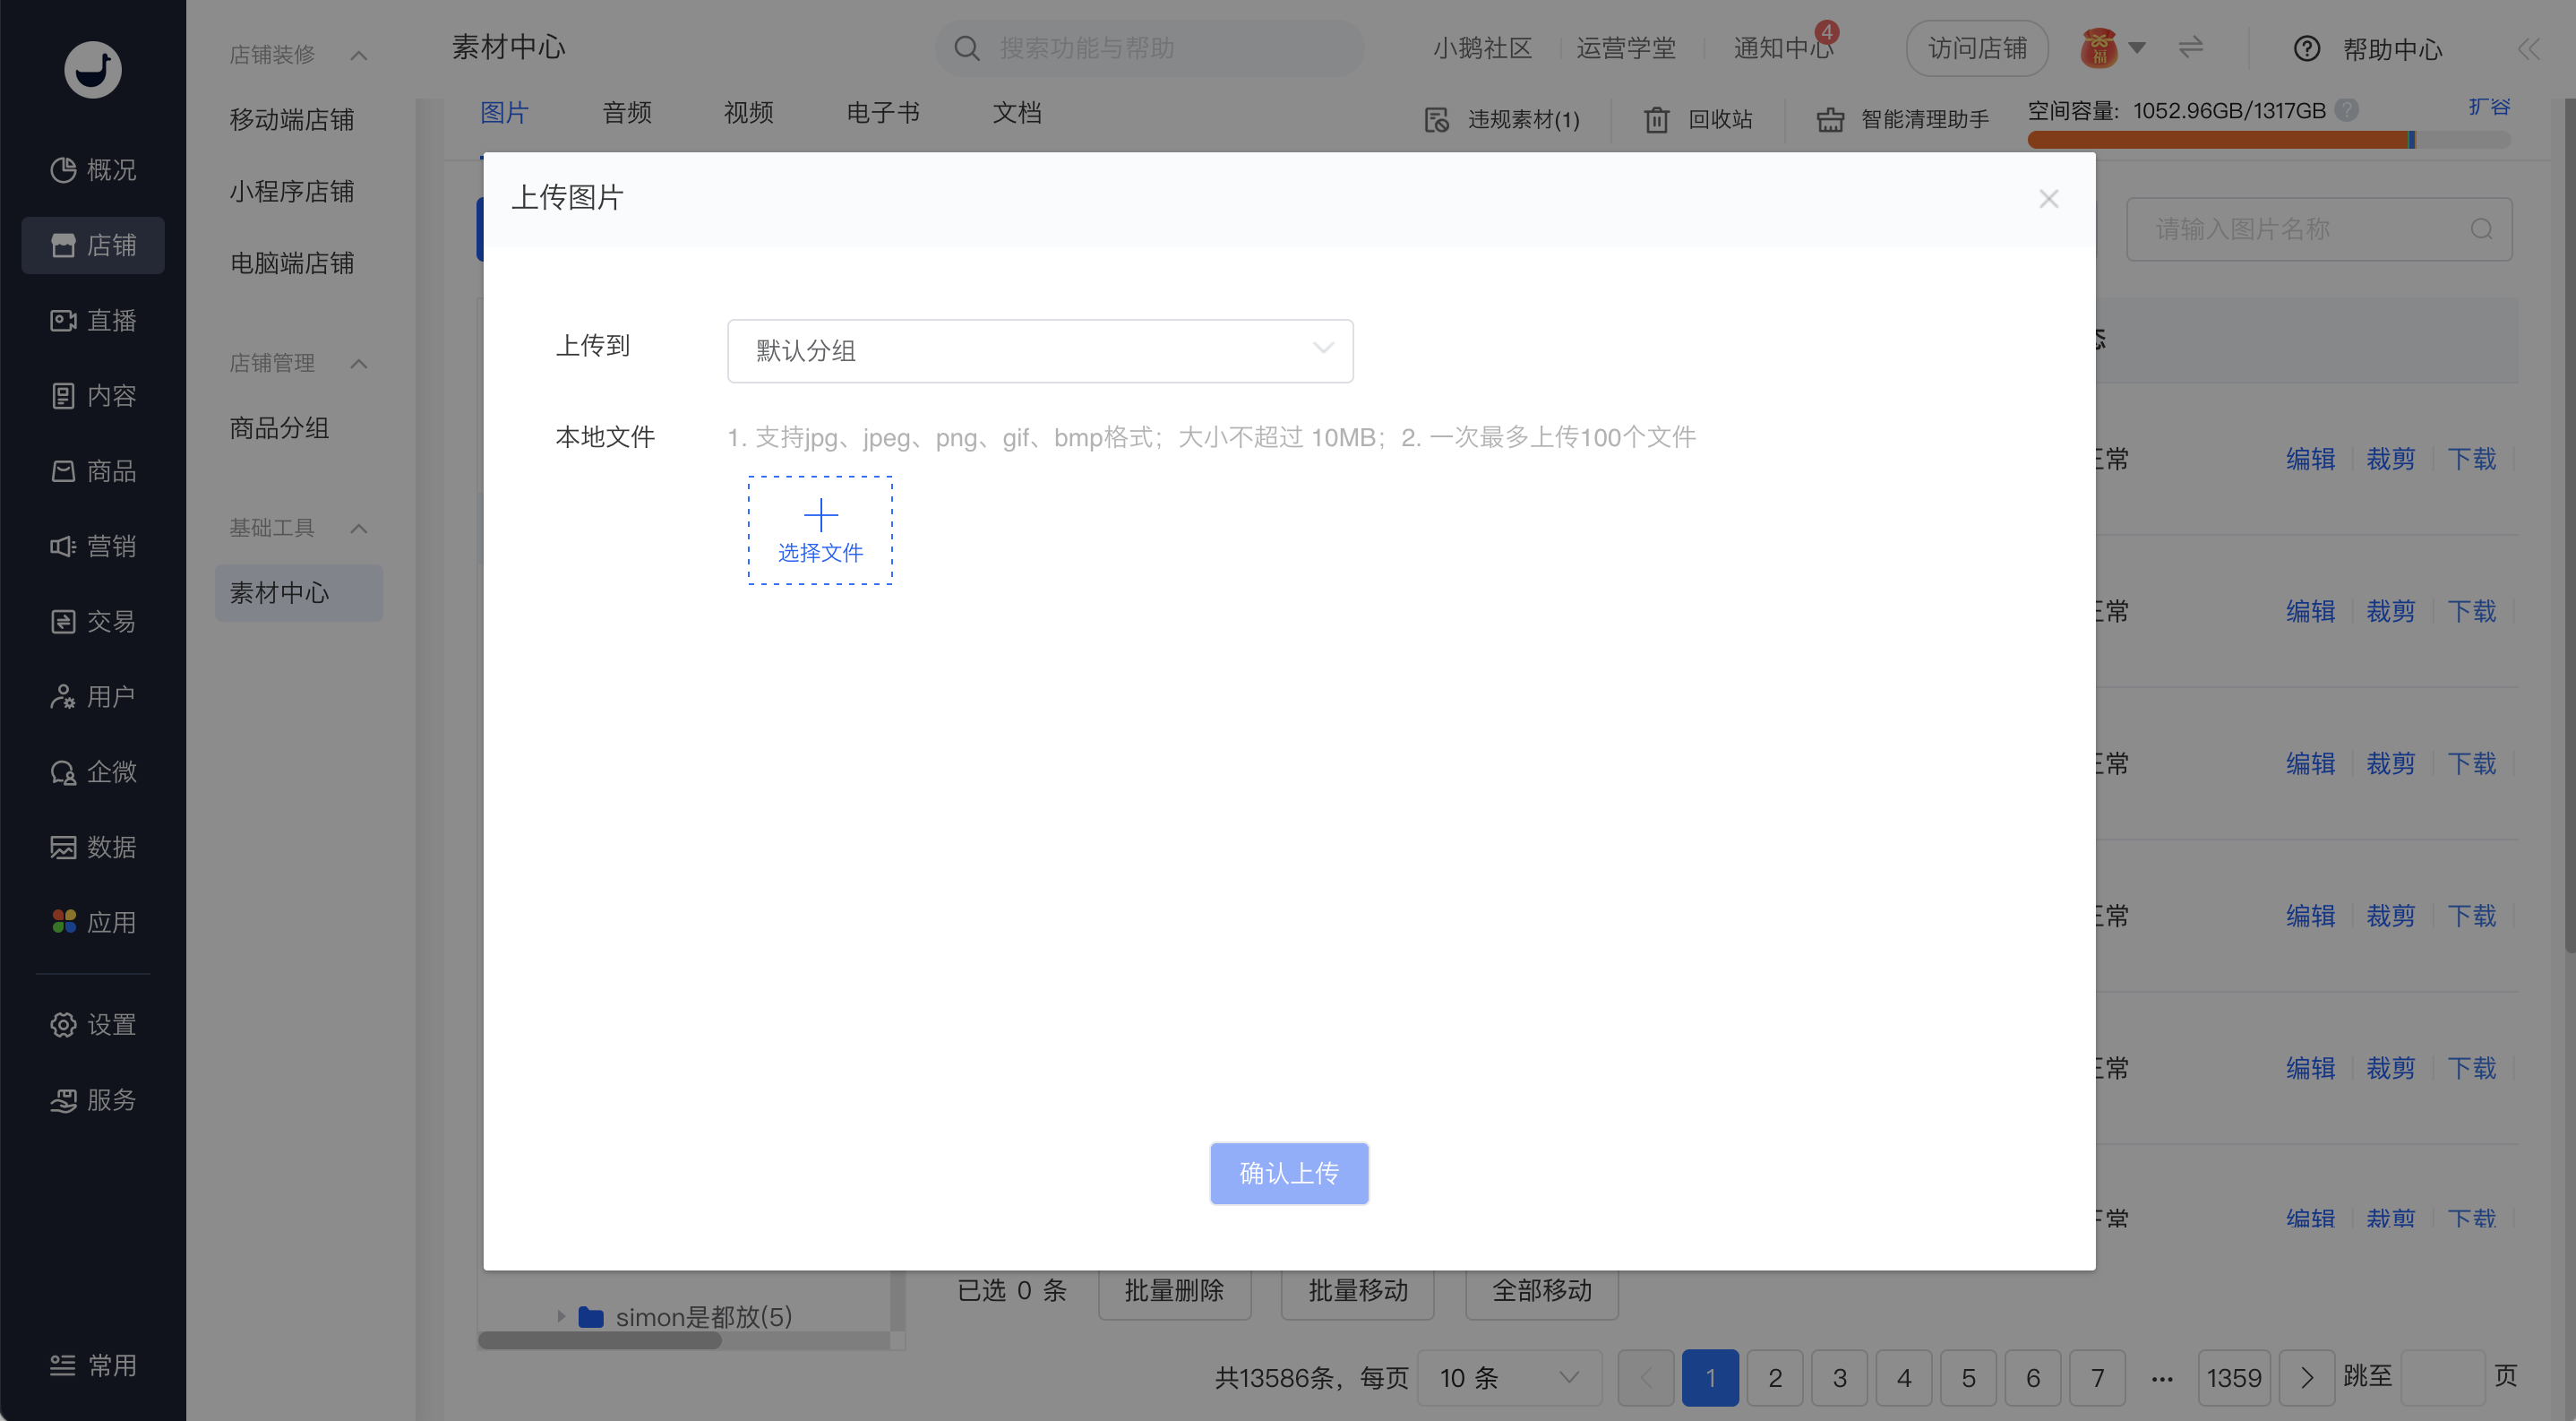Click the 空间容量 storage usage bar
The image size is (2576, 1421).
2269,140
